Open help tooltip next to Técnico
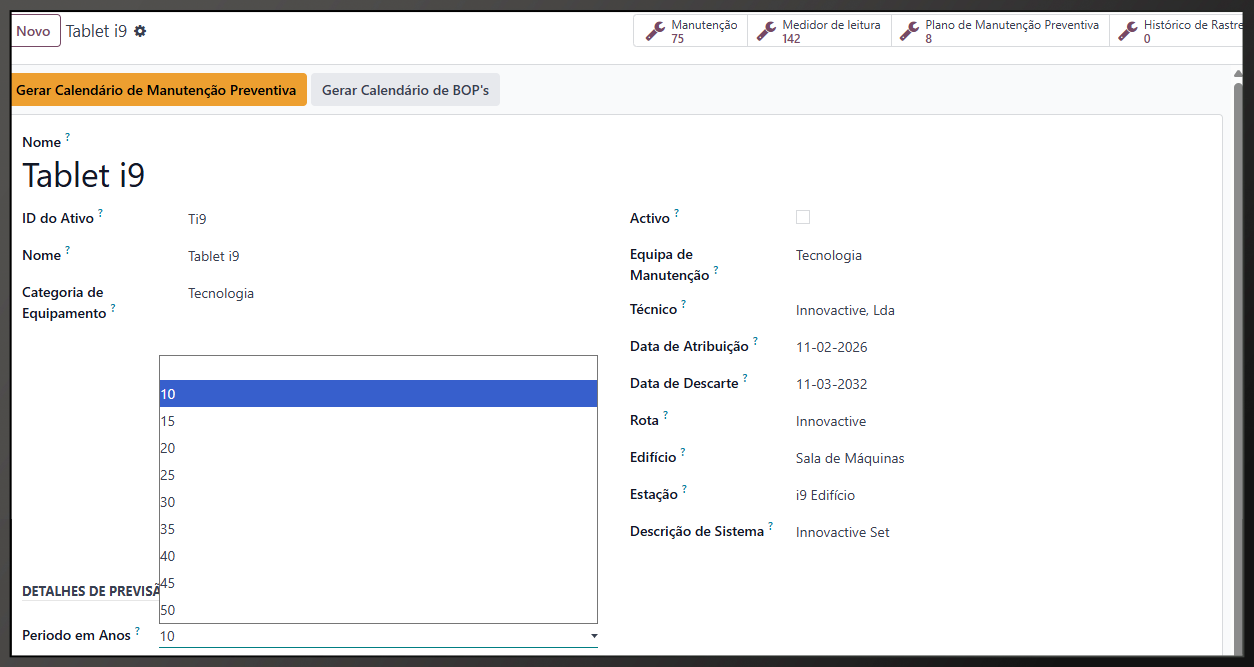The image size is (1254, 667). click(x=684, y=304)
